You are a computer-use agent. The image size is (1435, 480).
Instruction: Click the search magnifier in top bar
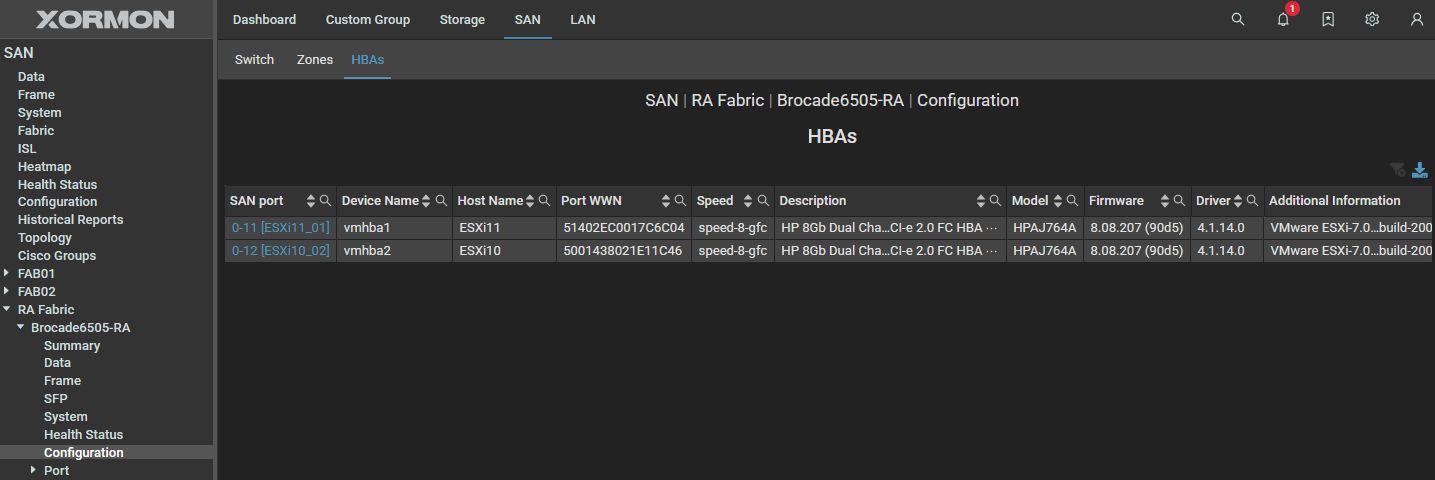(x=1238, y=19)
